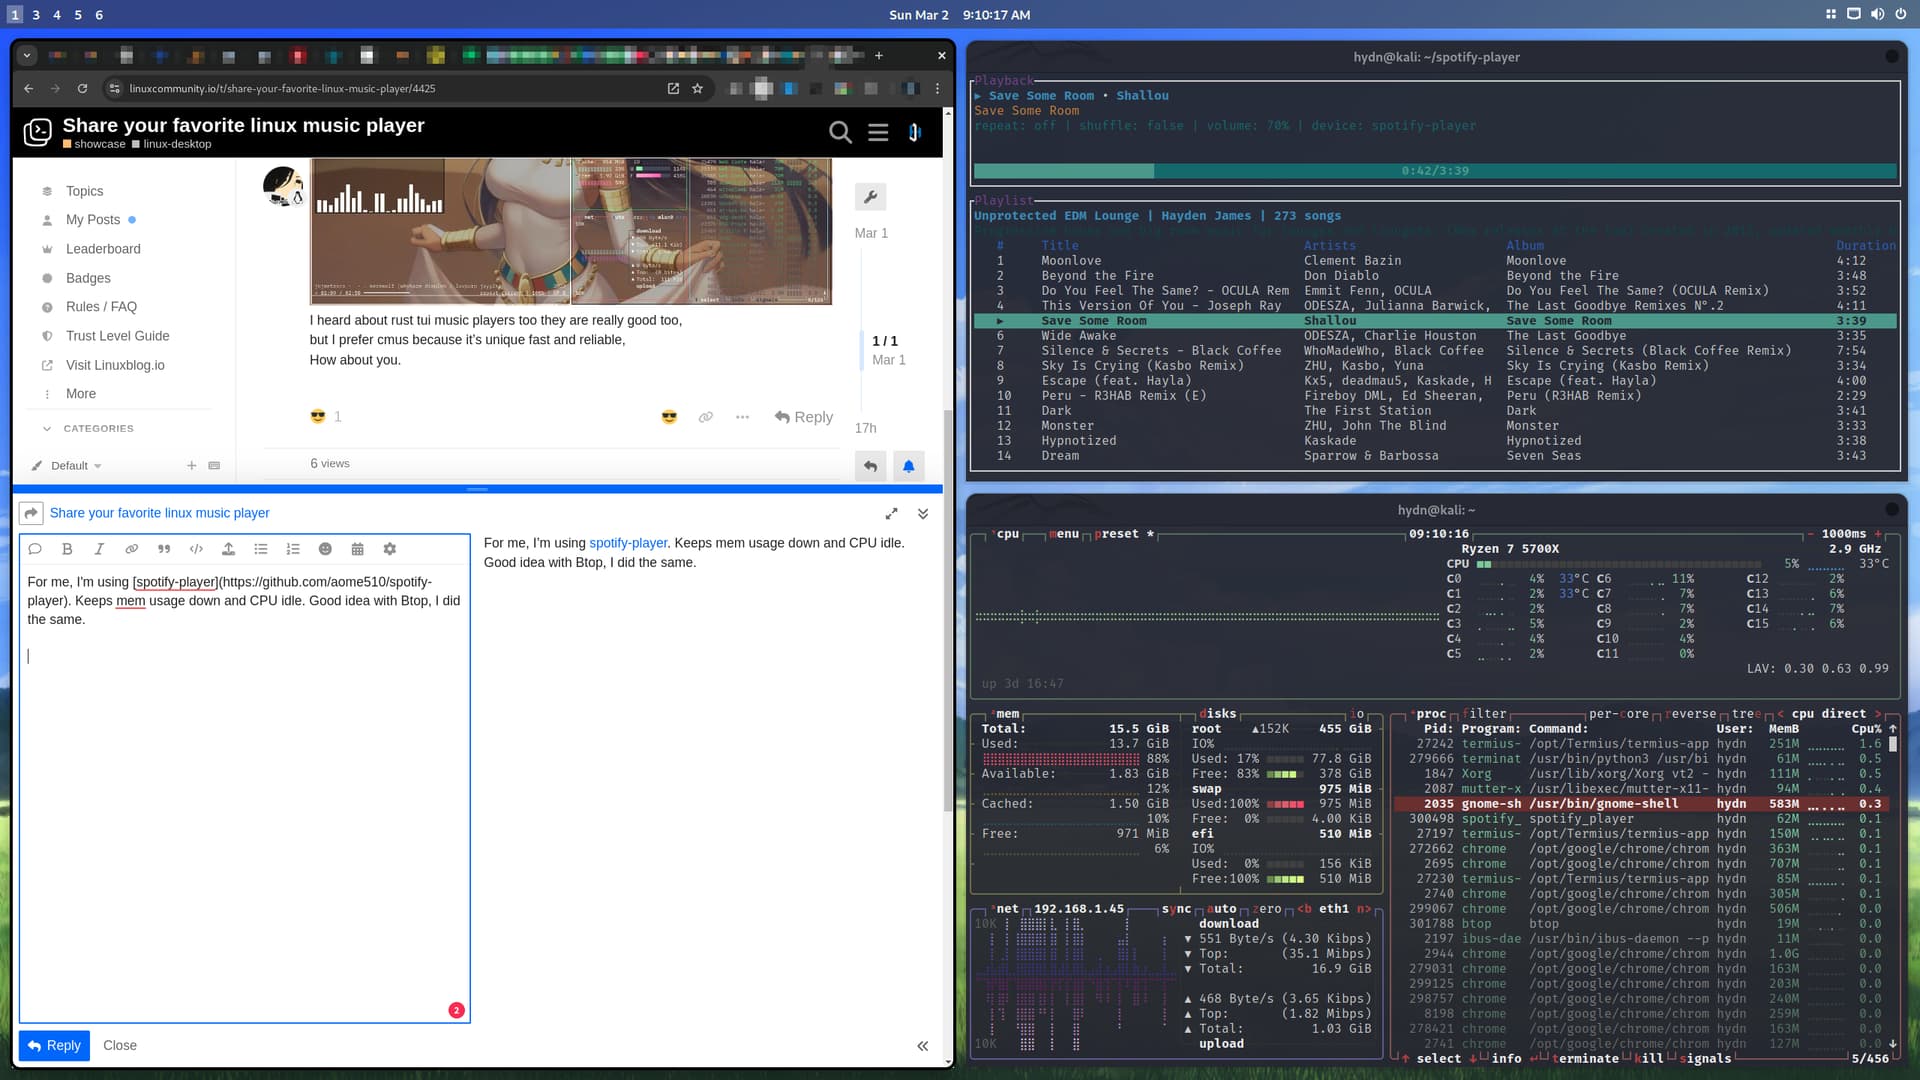1920x1080 pixels.
Task: Open spotify-player link in preview
Action: (627, 543)
